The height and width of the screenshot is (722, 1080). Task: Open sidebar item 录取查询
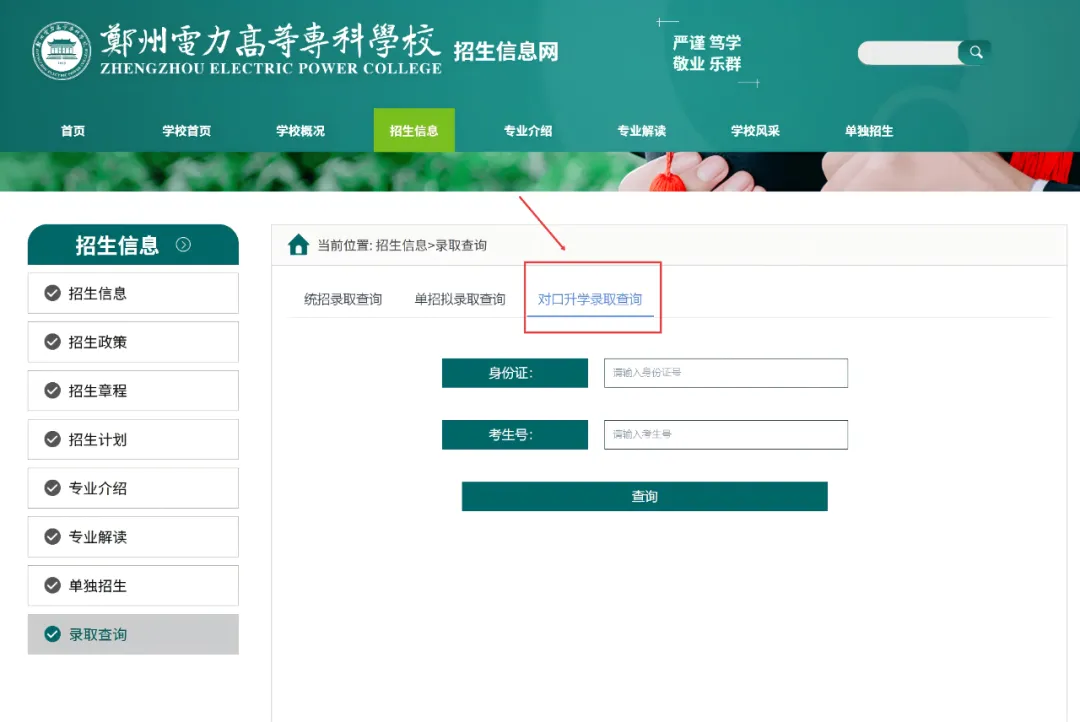pos(133,635)
